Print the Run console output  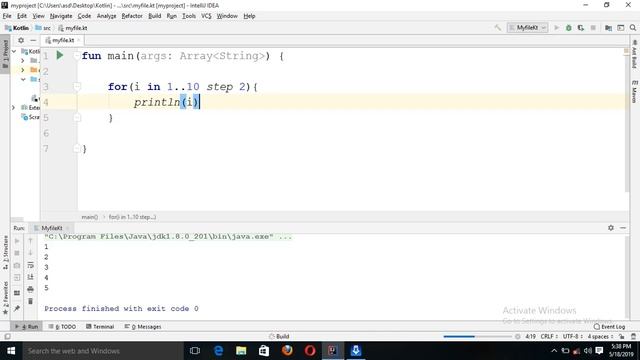tap(30, 289)
